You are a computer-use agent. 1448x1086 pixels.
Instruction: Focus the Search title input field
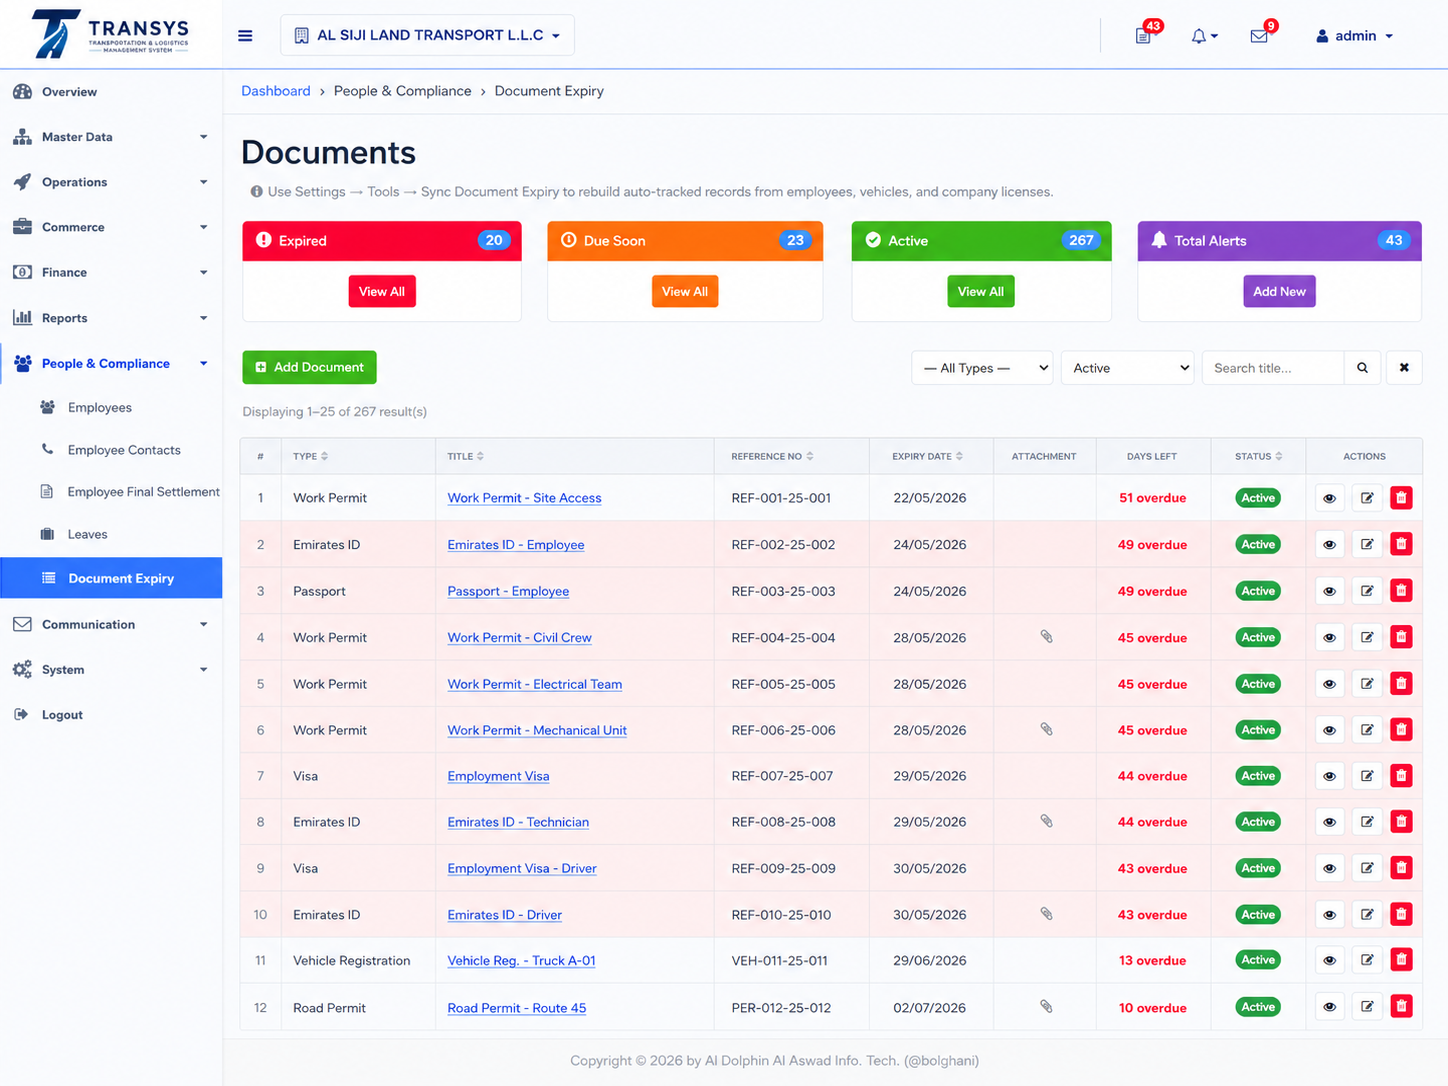(1273, 368)
